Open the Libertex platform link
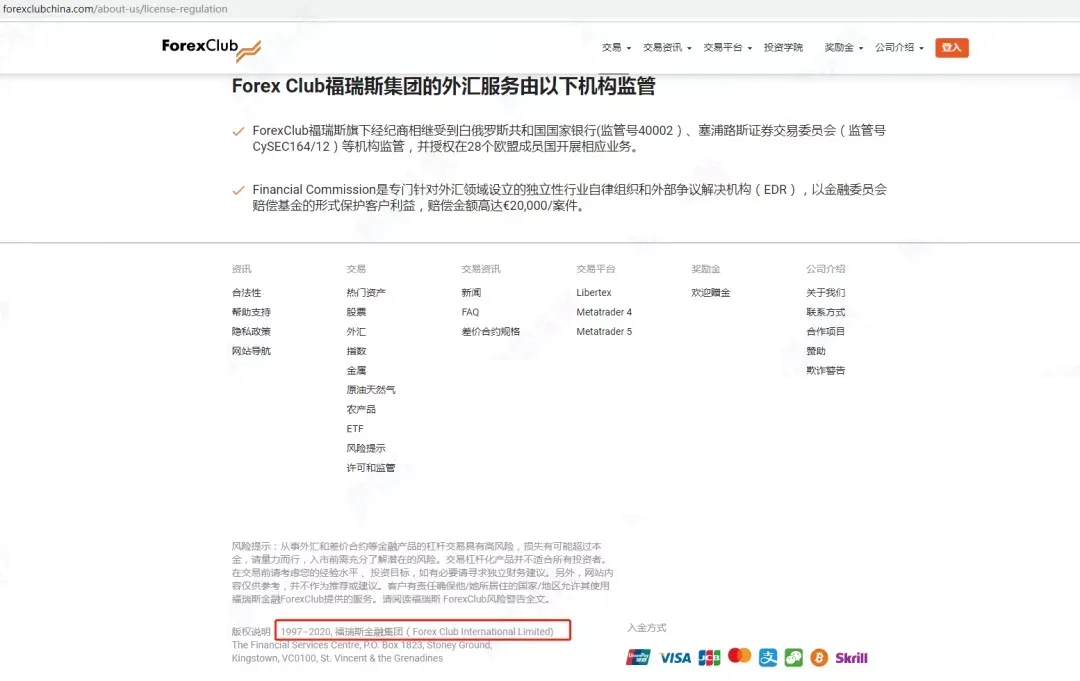This screenshot has width=1080, height=681. pos(594,293)
